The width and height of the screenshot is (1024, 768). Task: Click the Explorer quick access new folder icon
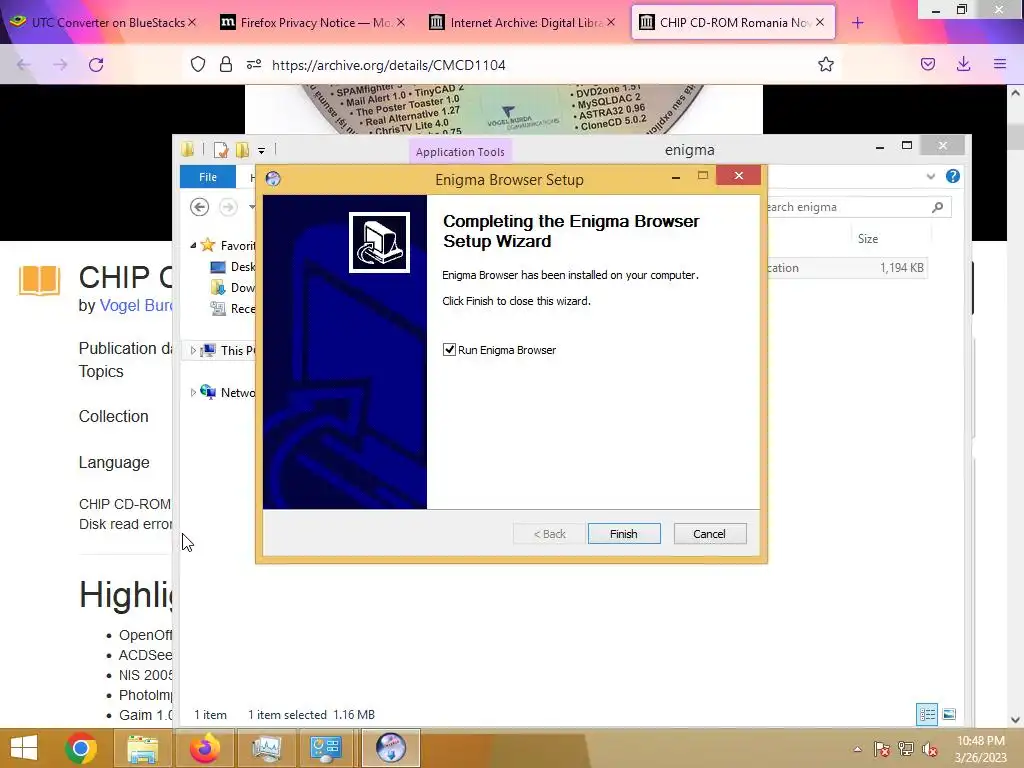click(x=242, y=150)
